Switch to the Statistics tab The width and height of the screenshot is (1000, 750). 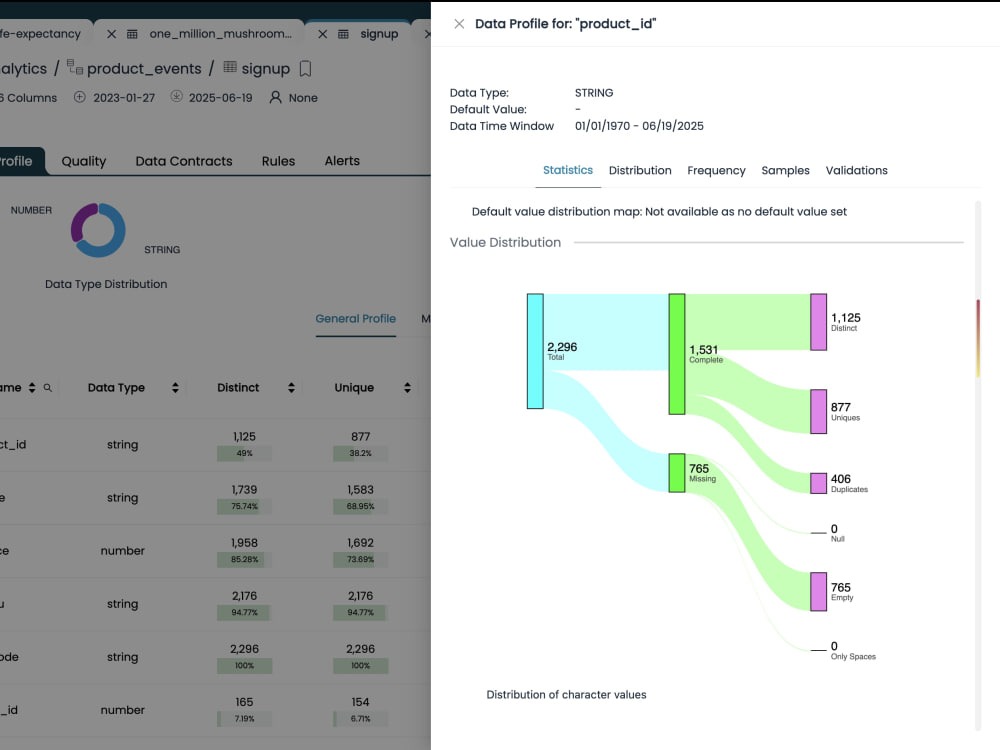[568, 170]
